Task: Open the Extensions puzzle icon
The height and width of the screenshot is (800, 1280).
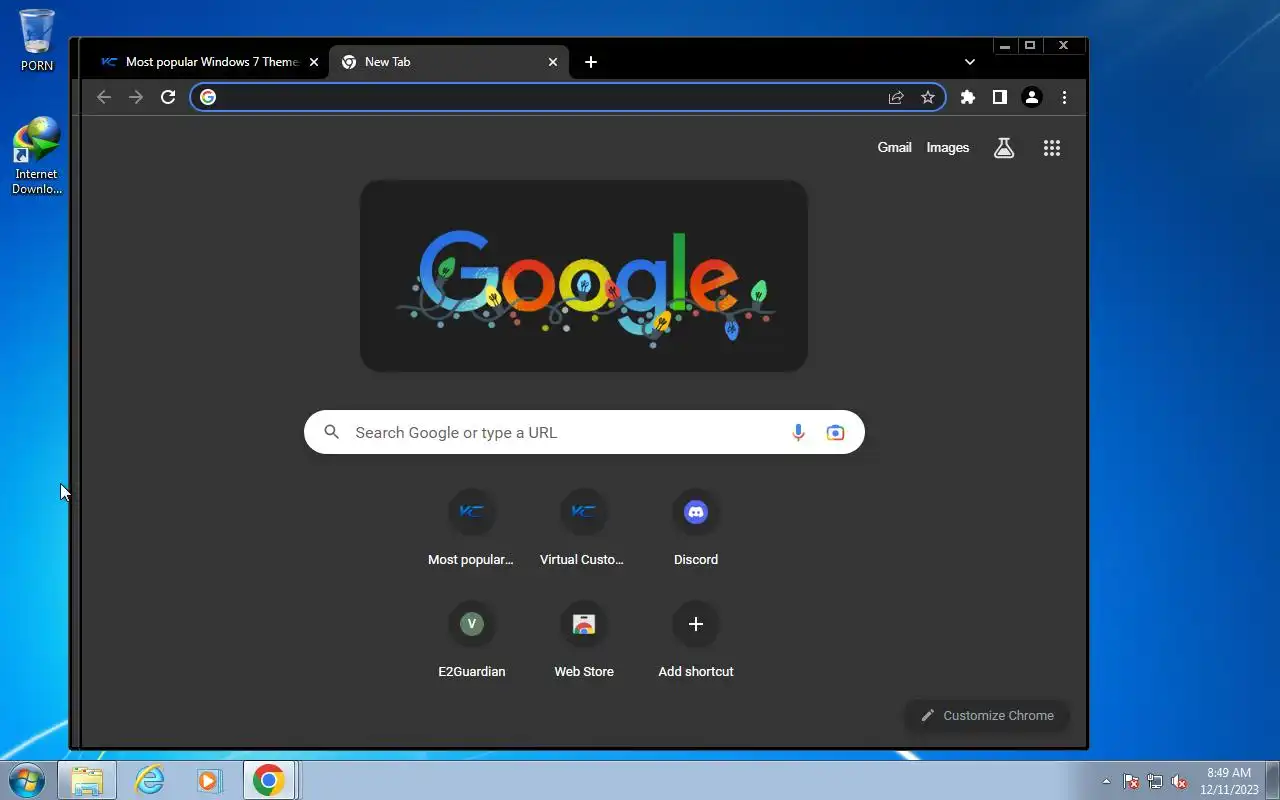Action: pos(967,97)
